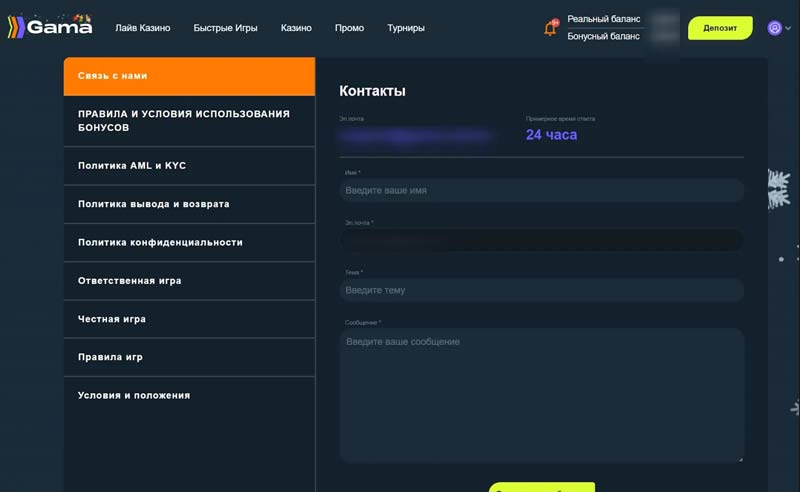Screen dimensions: 800x492
Task: Select Ответственная игра in sidebar
Action: (189, 281)
